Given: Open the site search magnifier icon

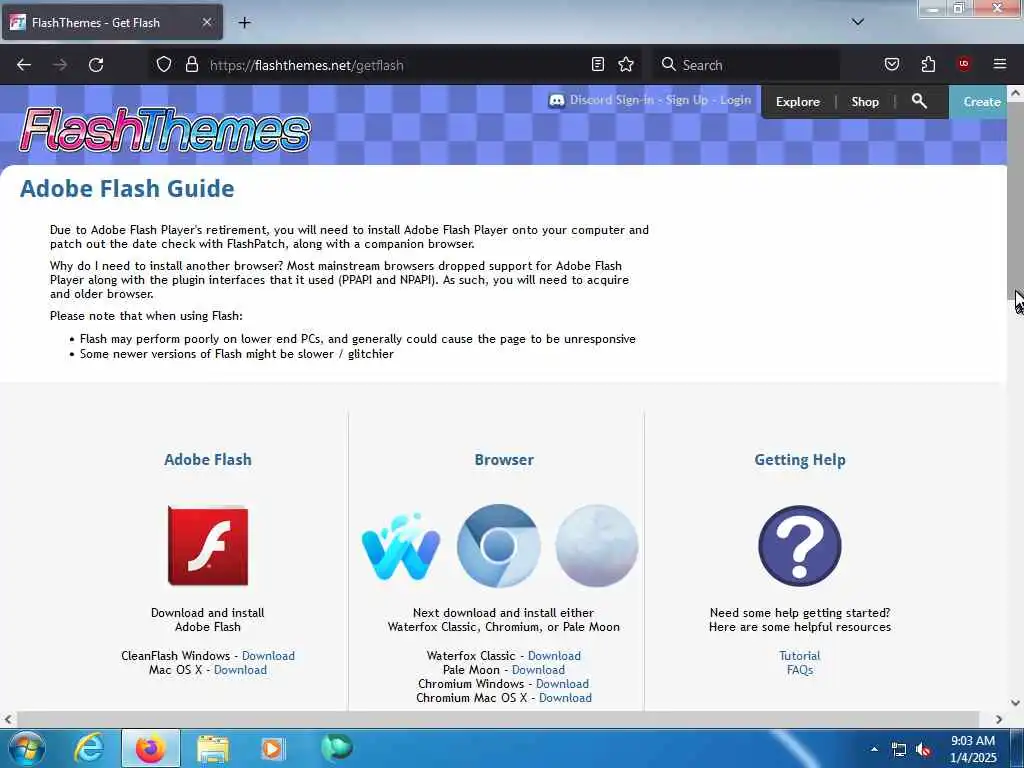Looking at the screenshot, I should pyautogui.click(x=919, y=101).
